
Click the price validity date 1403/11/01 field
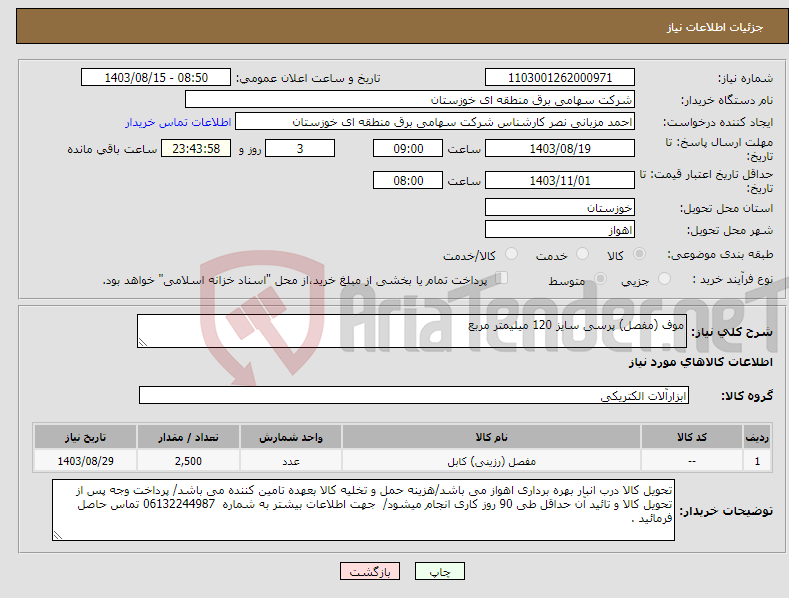560,180
